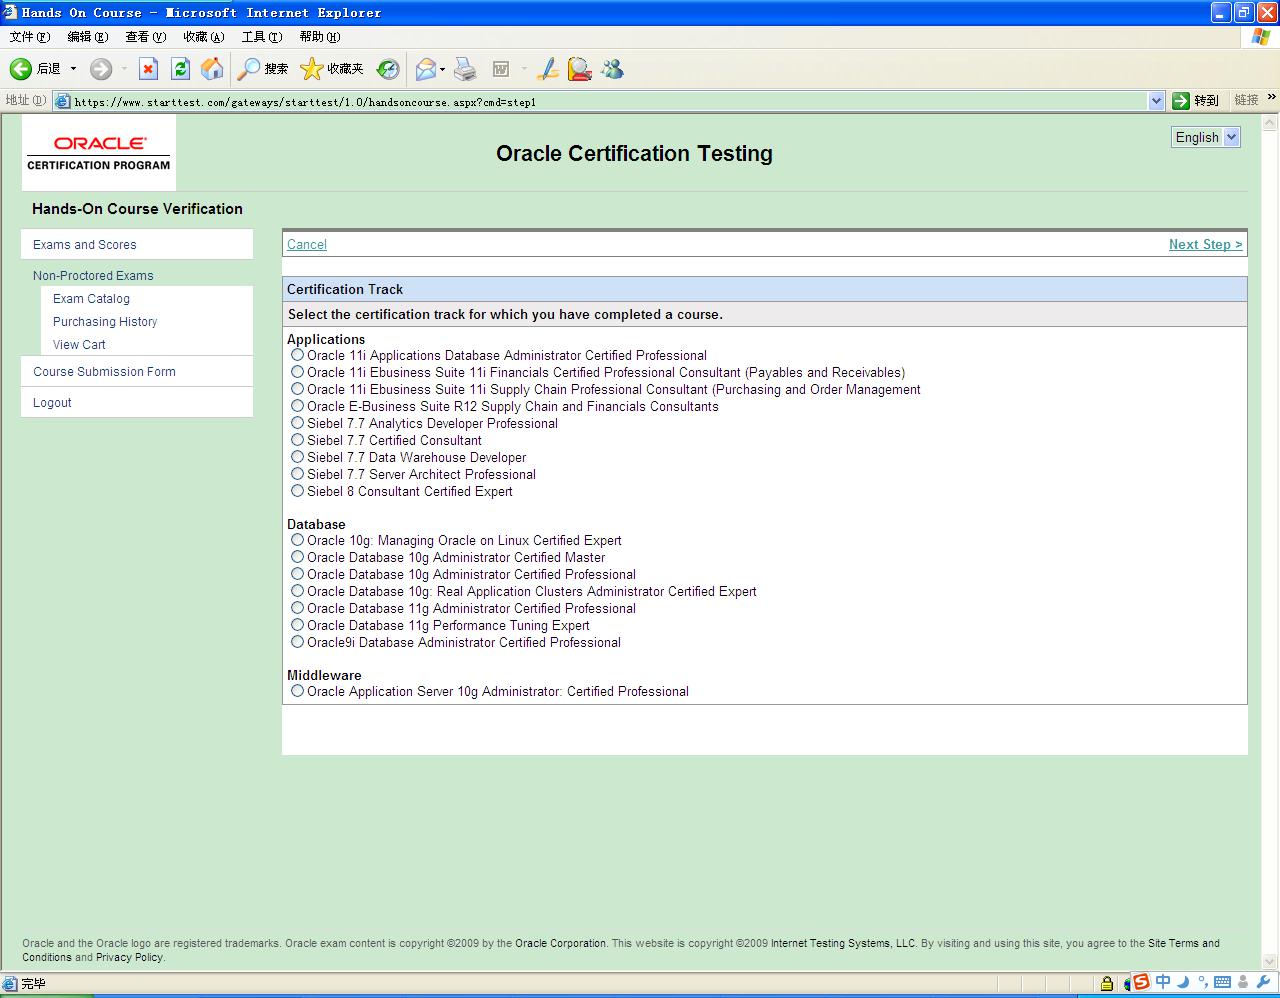This screenshot has height=998, width=1280.
Task: Click the Cancel link
Action: coord(307,244)
